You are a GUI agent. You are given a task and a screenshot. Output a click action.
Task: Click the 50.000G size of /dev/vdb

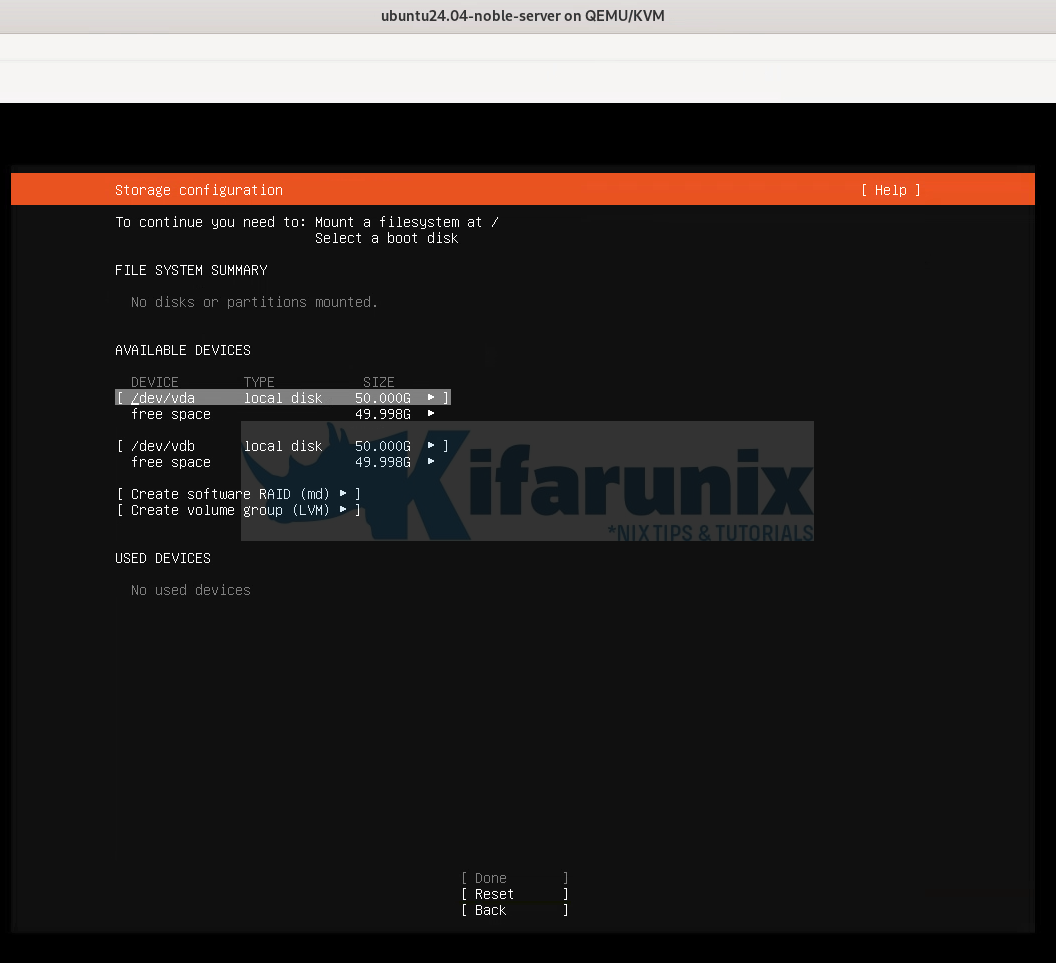click(x=383, y=446)
